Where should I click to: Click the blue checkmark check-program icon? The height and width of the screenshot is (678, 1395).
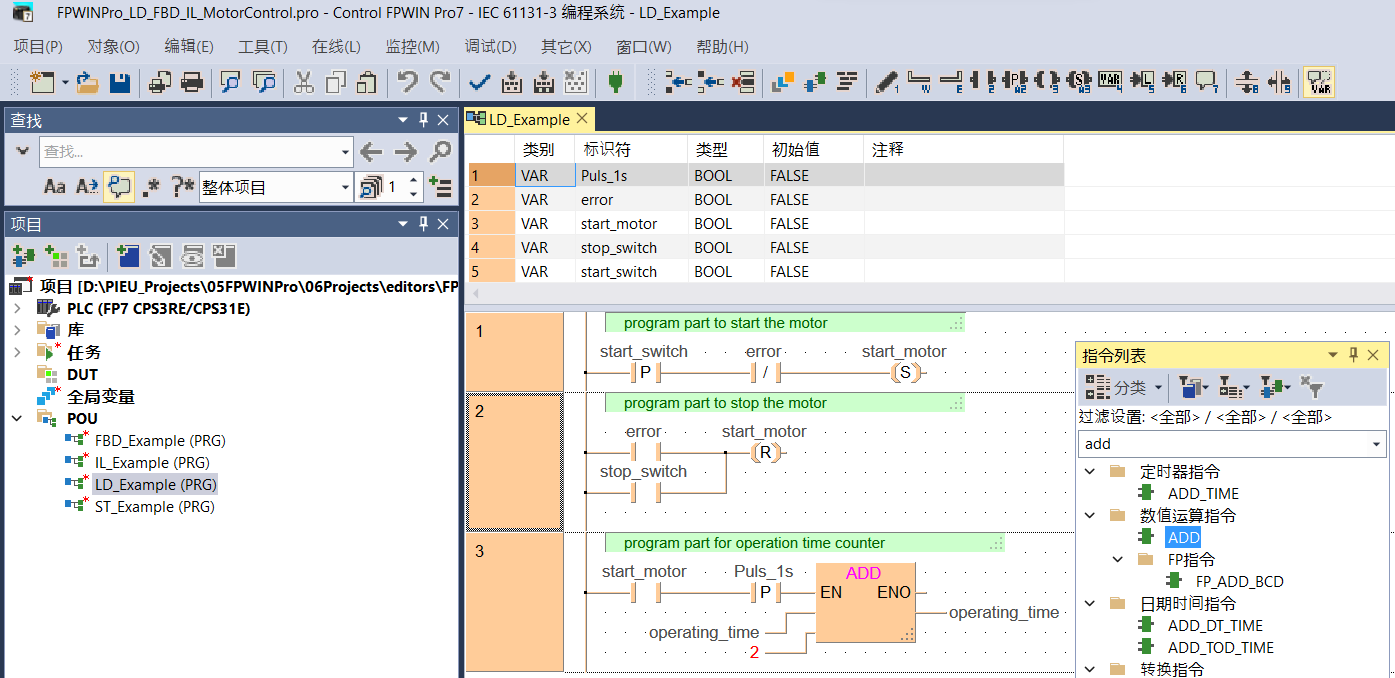point(479,83)
